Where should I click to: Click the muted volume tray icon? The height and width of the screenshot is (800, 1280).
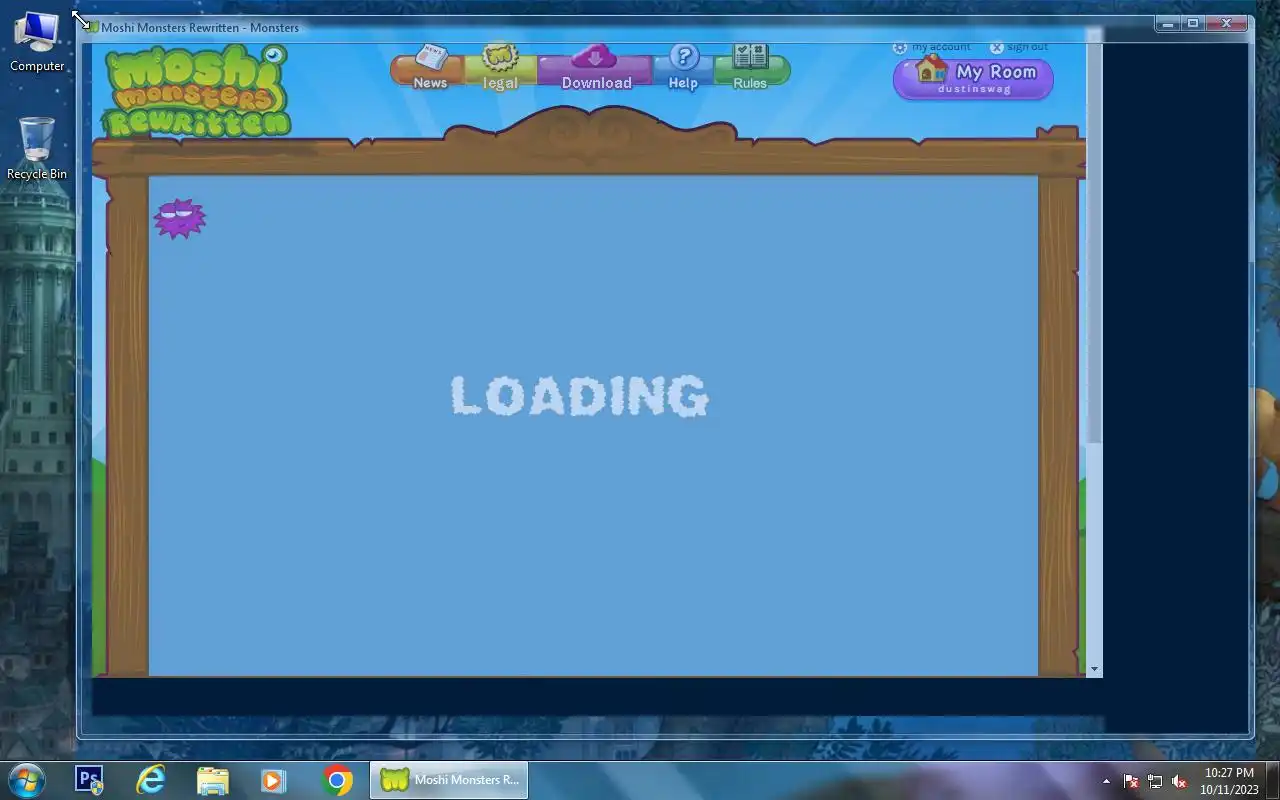click(x=1179, y=781)
